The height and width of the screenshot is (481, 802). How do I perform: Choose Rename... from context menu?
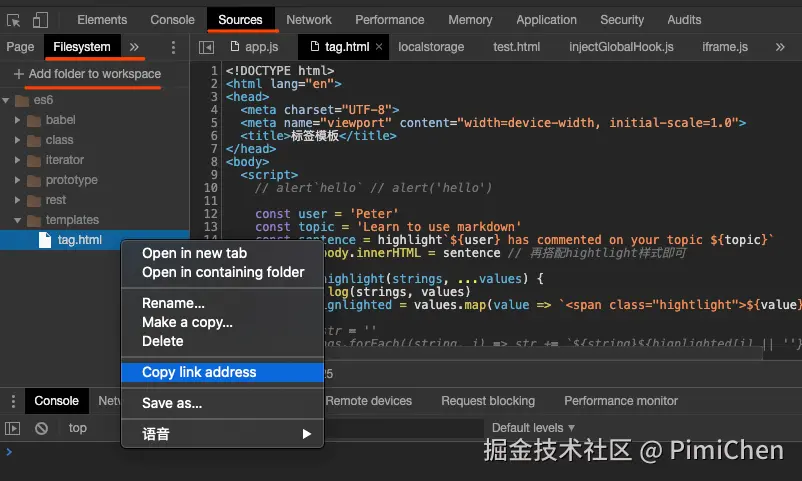click(222, 303)
